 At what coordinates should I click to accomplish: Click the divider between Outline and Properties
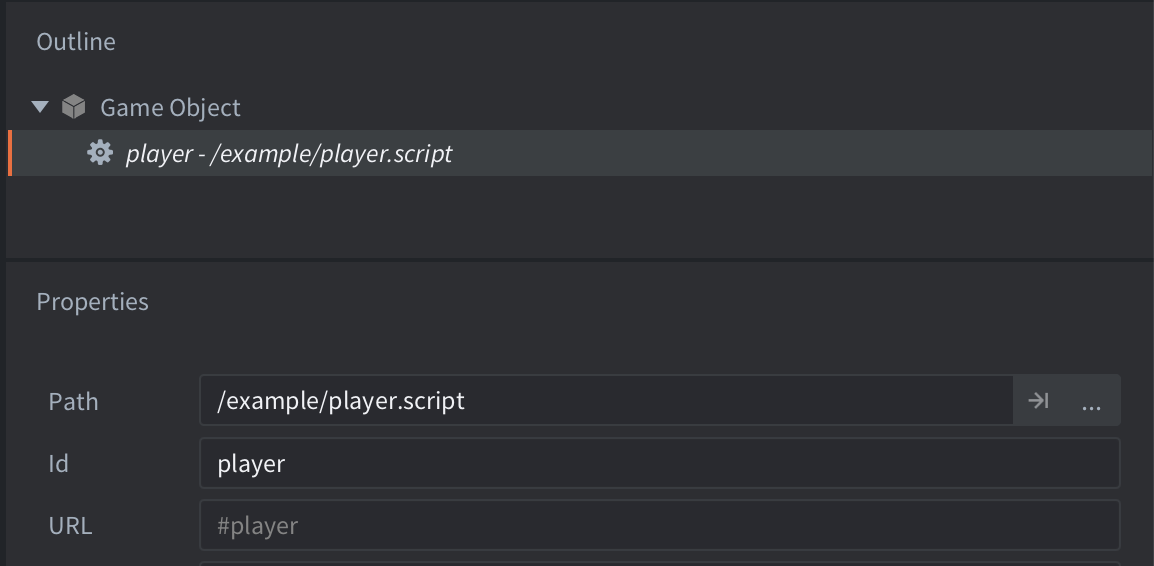[x=580, y=260]
